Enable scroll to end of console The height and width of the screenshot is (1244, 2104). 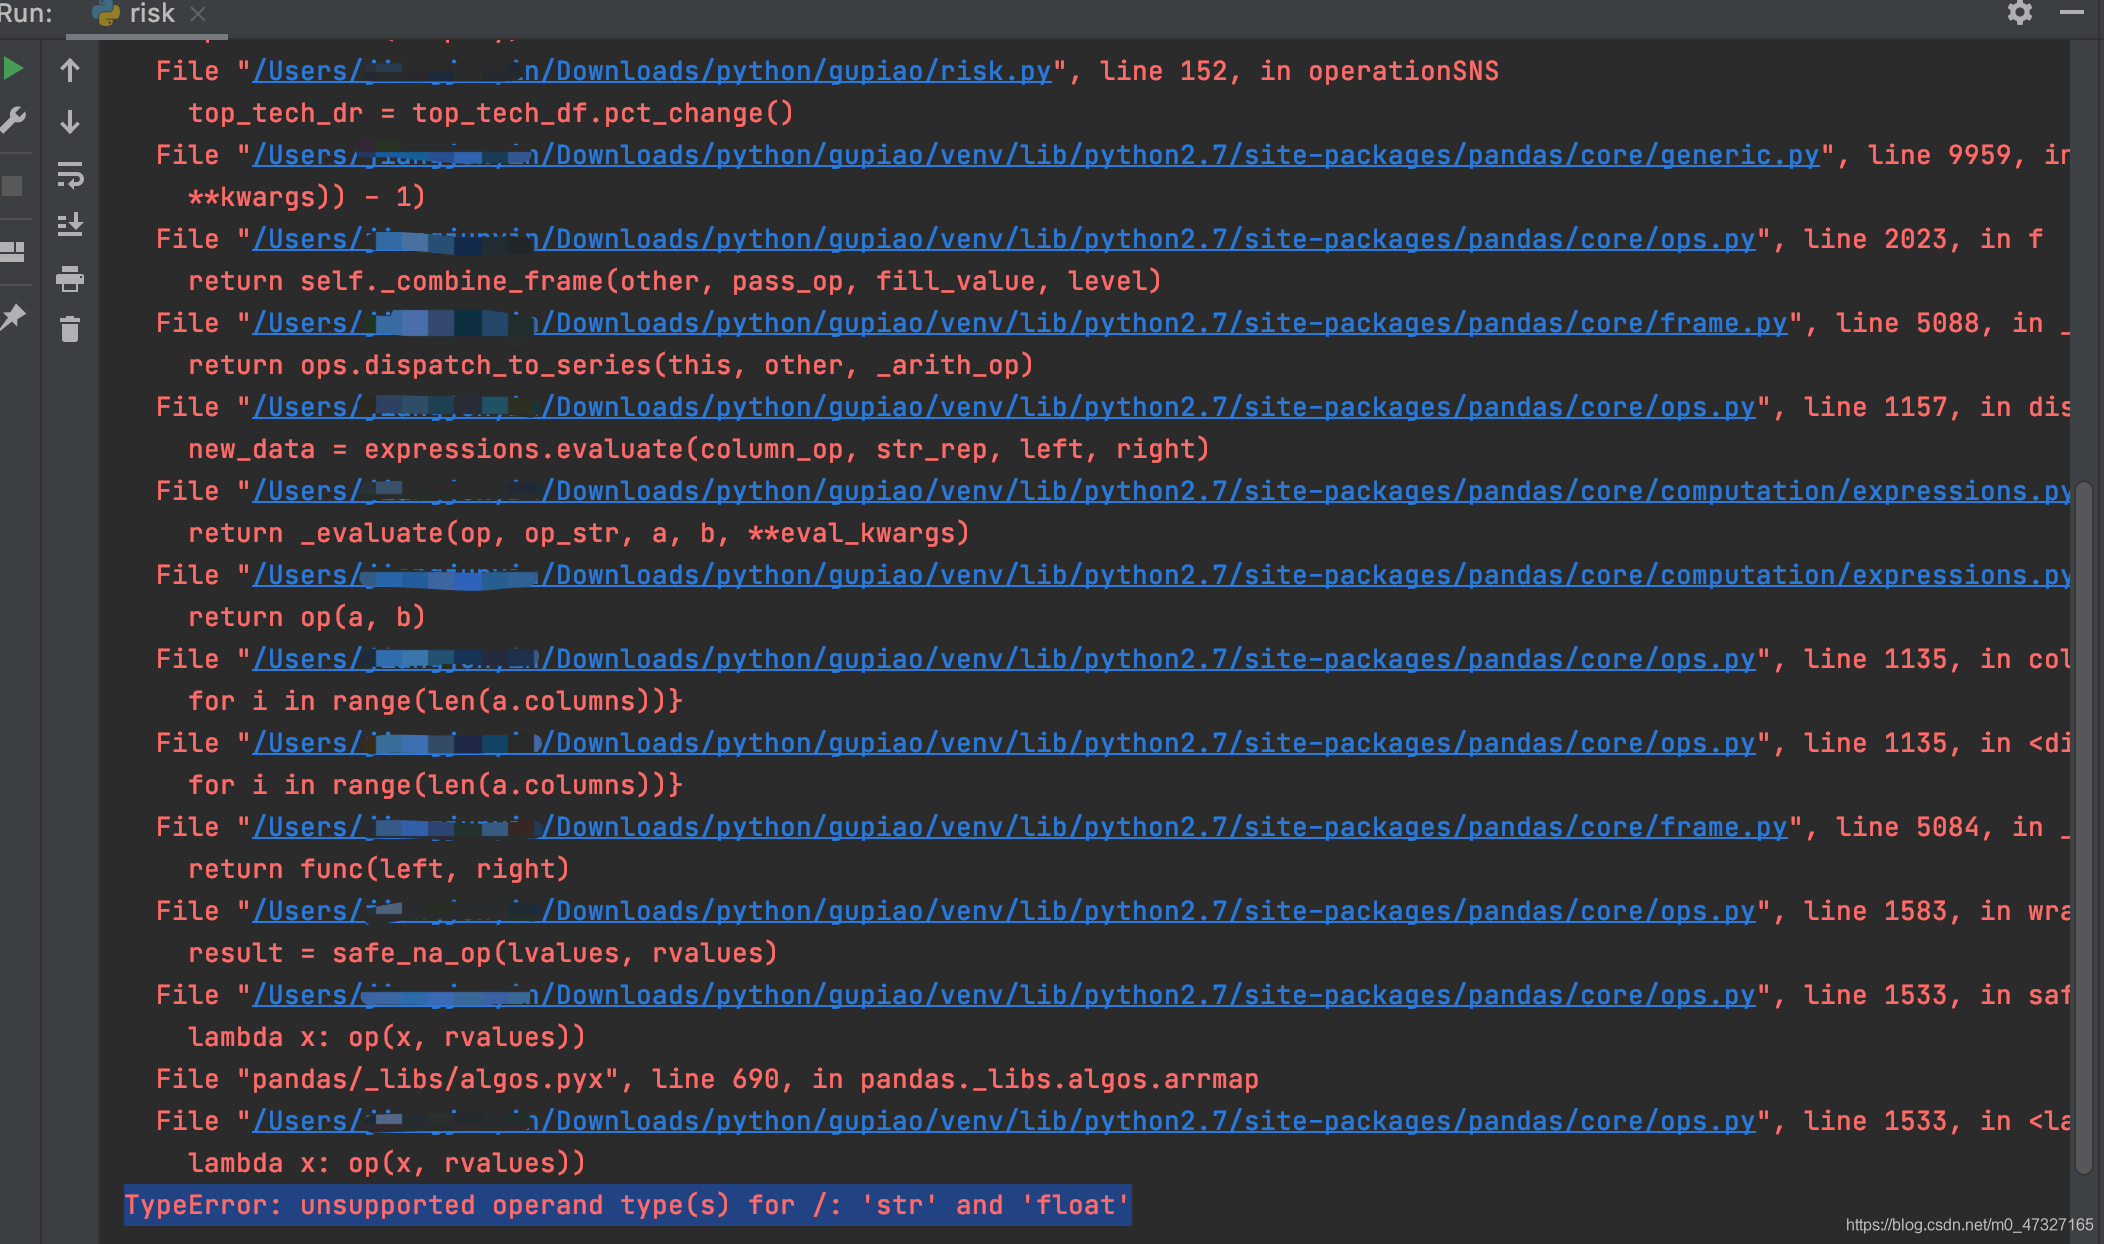coord(70,225)
